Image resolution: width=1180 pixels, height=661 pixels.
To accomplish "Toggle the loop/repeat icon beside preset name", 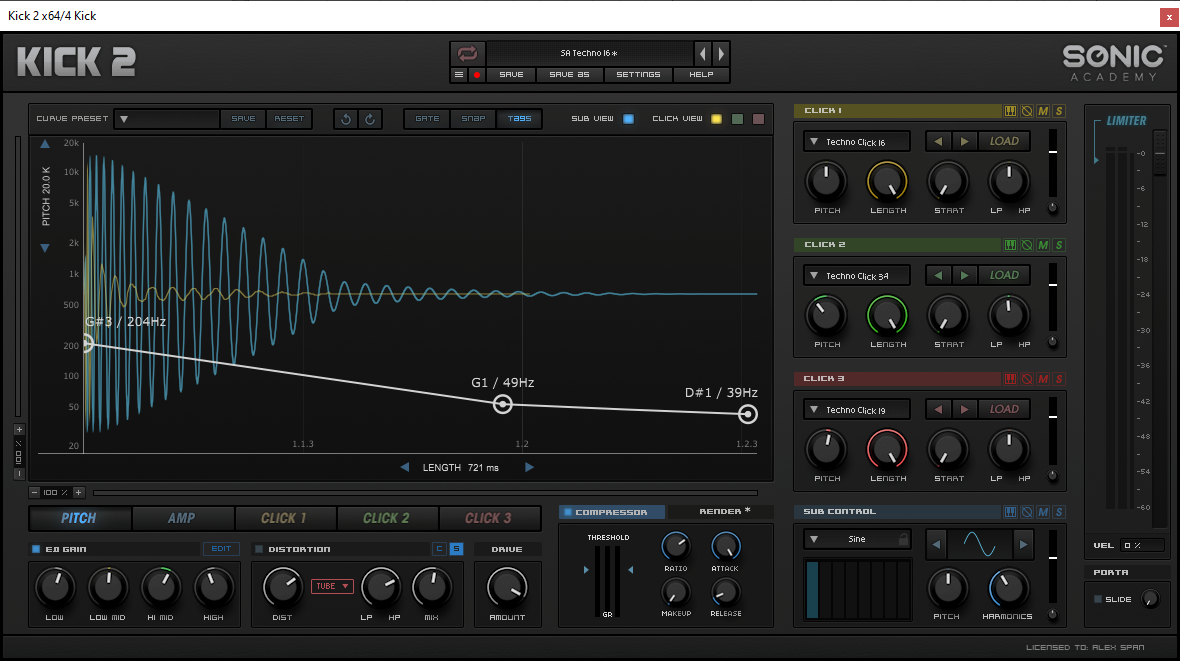I will pyautogui.click(x=467, y=53).
